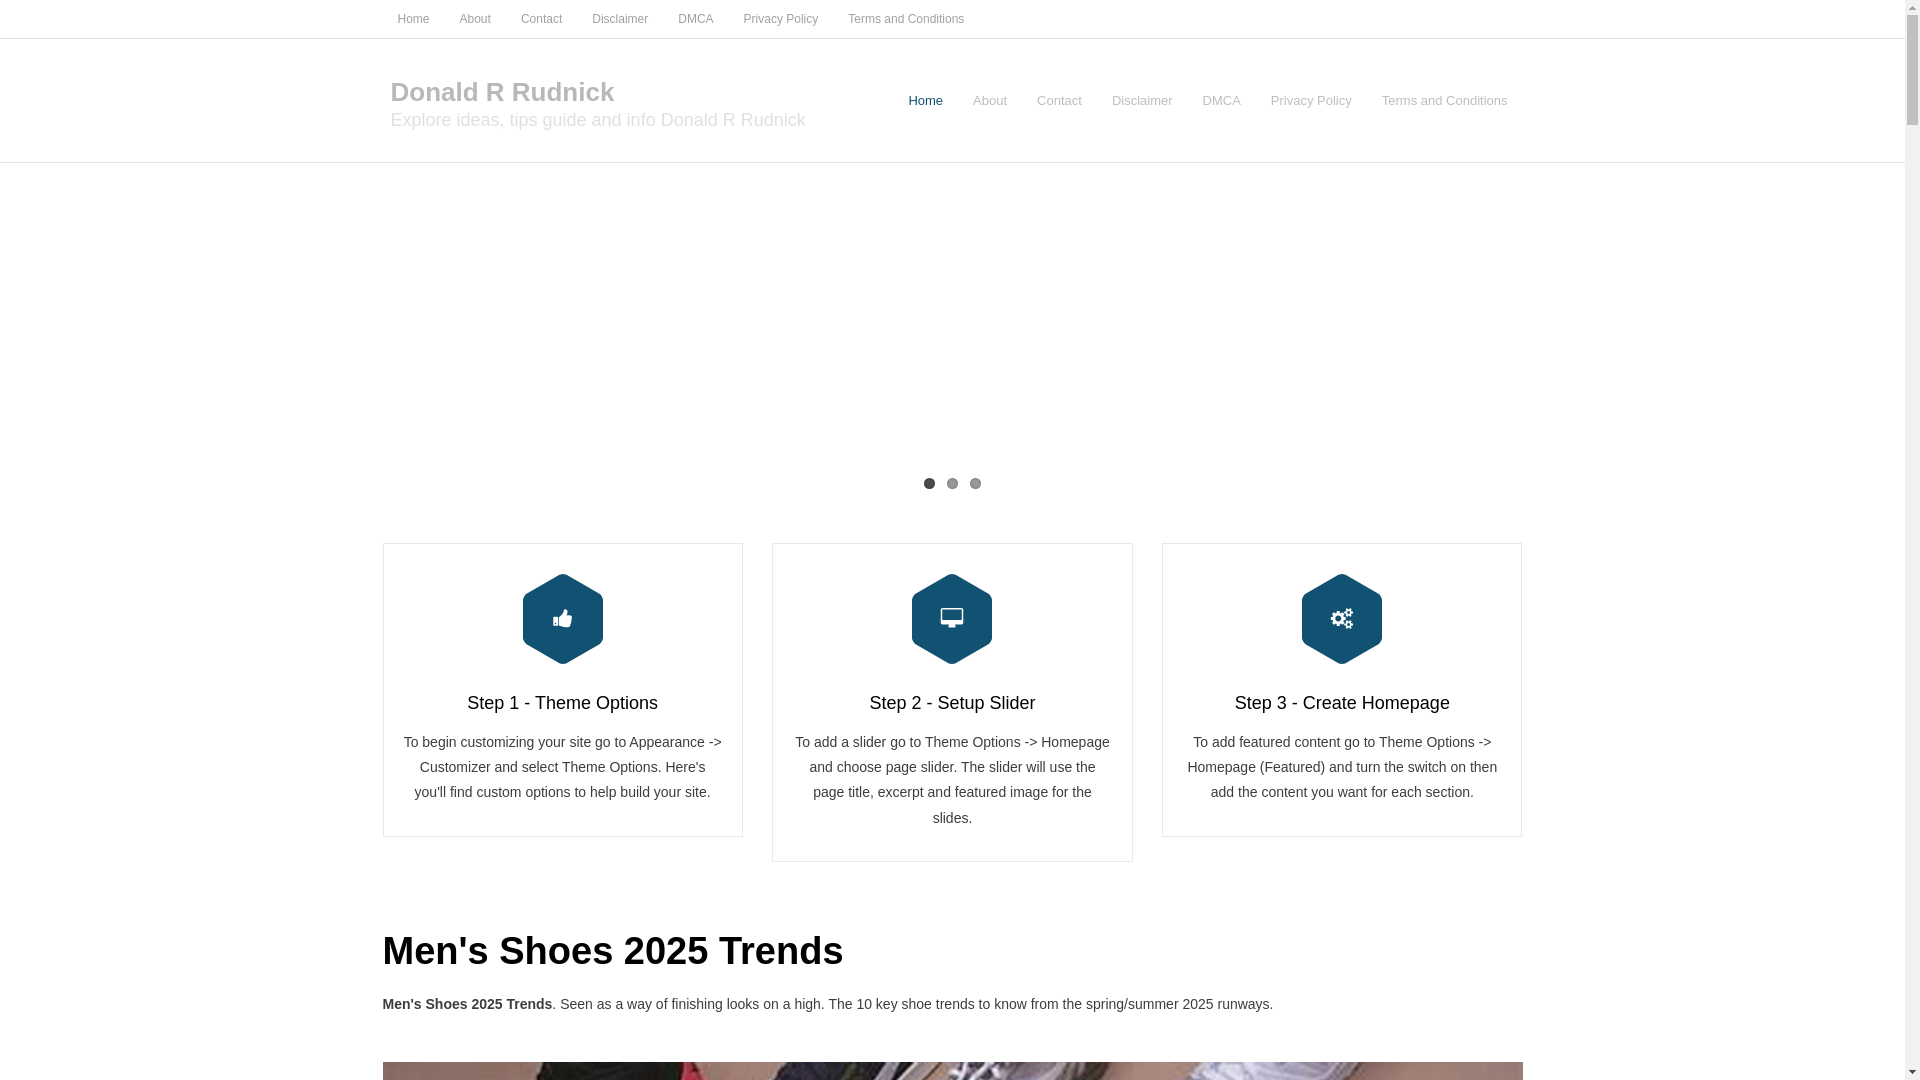Click the Step 3 description paragraph
Image resolution: width=1920 pixels, height=1080 pixels.
(x=1342, y=767)
